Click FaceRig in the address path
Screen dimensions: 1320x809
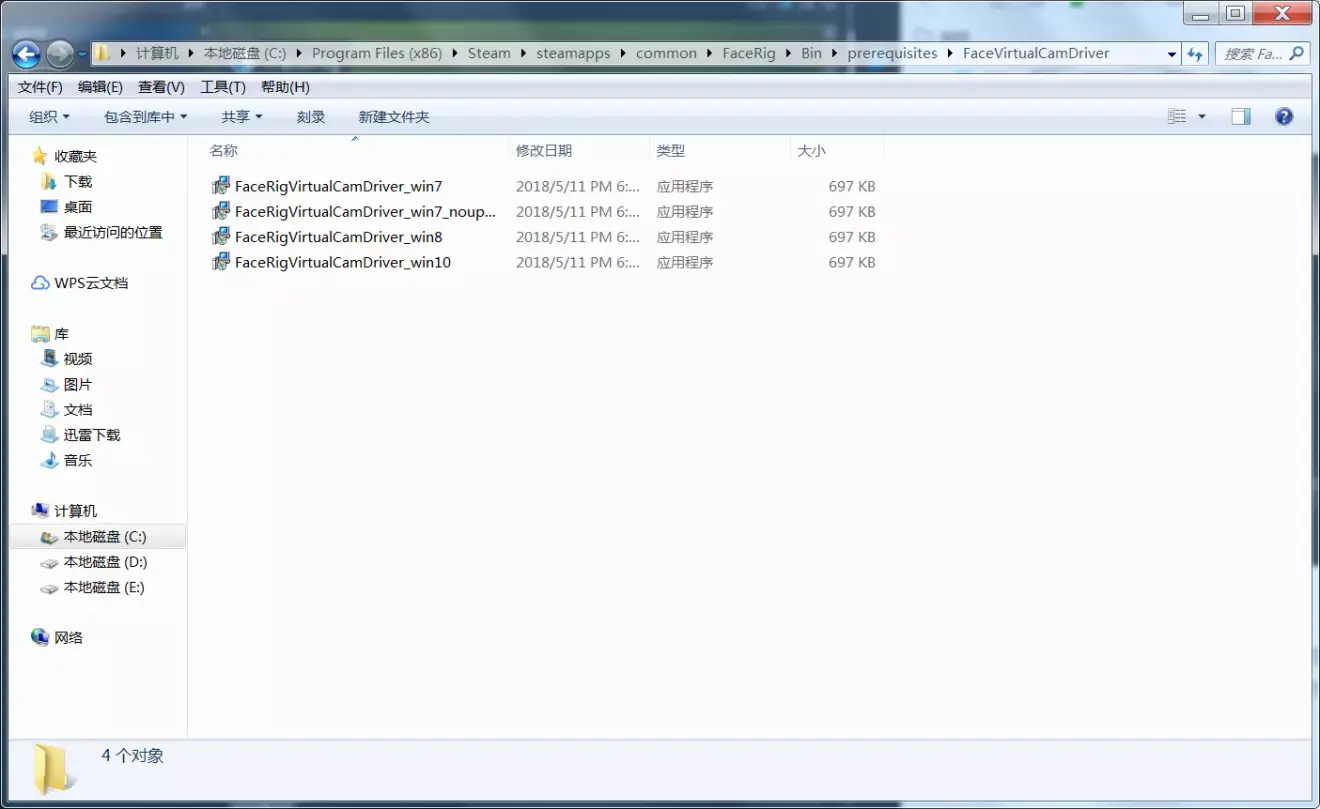tap(749, 54)
